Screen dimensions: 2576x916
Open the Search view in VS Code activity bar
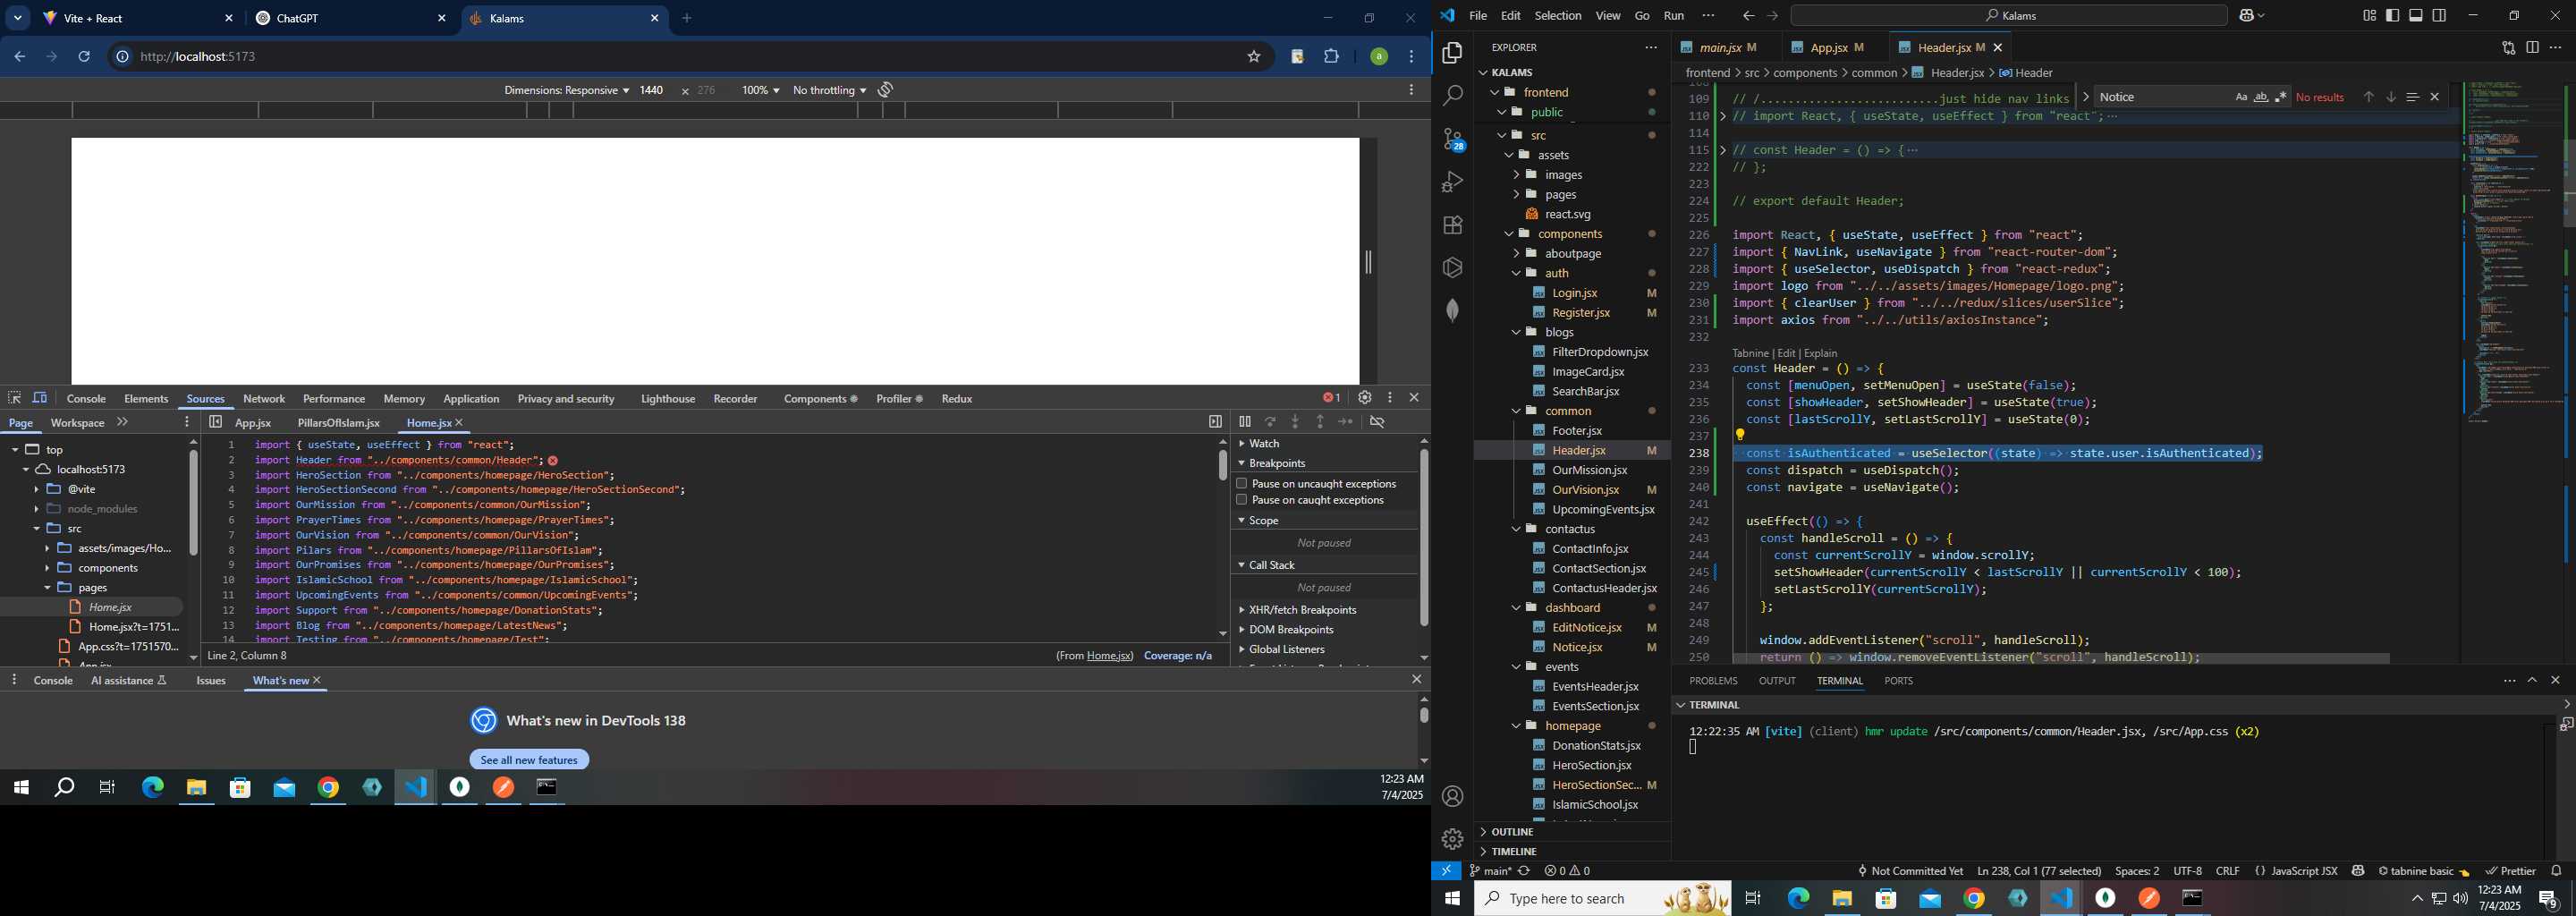(x=1453, y=96)
